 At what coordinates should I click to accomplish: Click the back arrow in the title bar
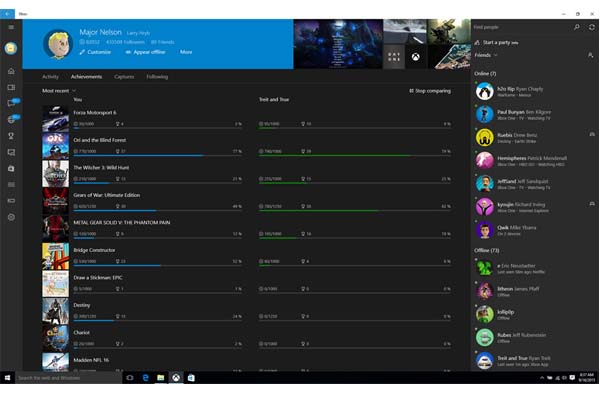click(7, 14)
